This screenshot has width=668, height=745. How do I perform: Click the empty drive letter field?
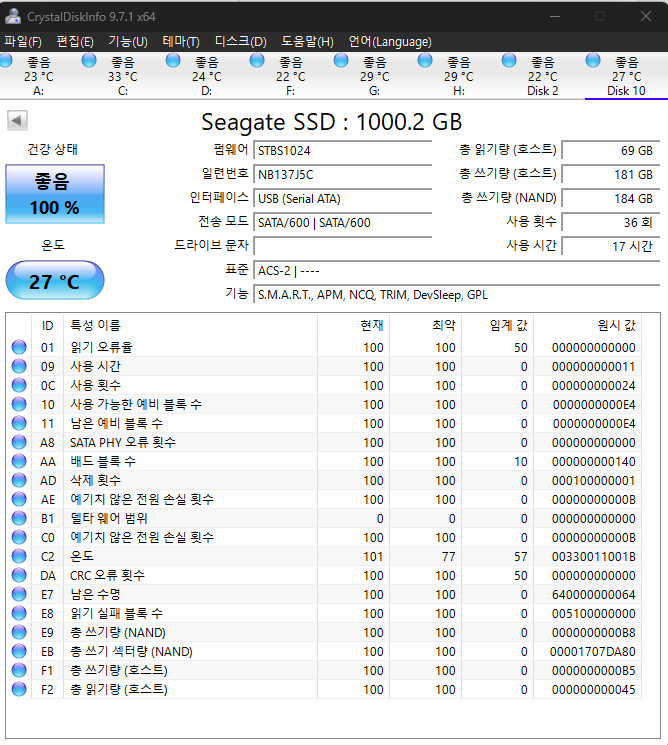click(x=343, y=246)
